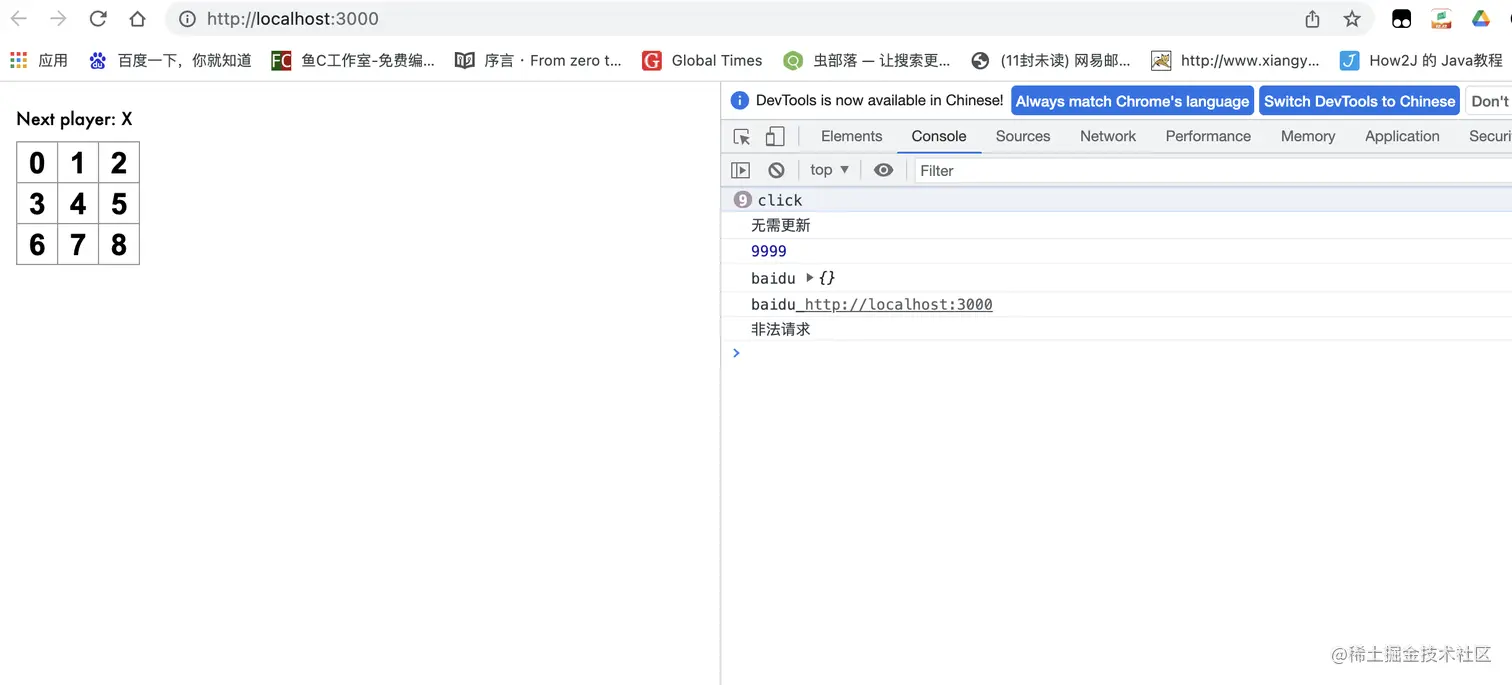Bookmark this page with the star icon
The width and height of the screenshot is (1512, 685).
[1351, 18]
